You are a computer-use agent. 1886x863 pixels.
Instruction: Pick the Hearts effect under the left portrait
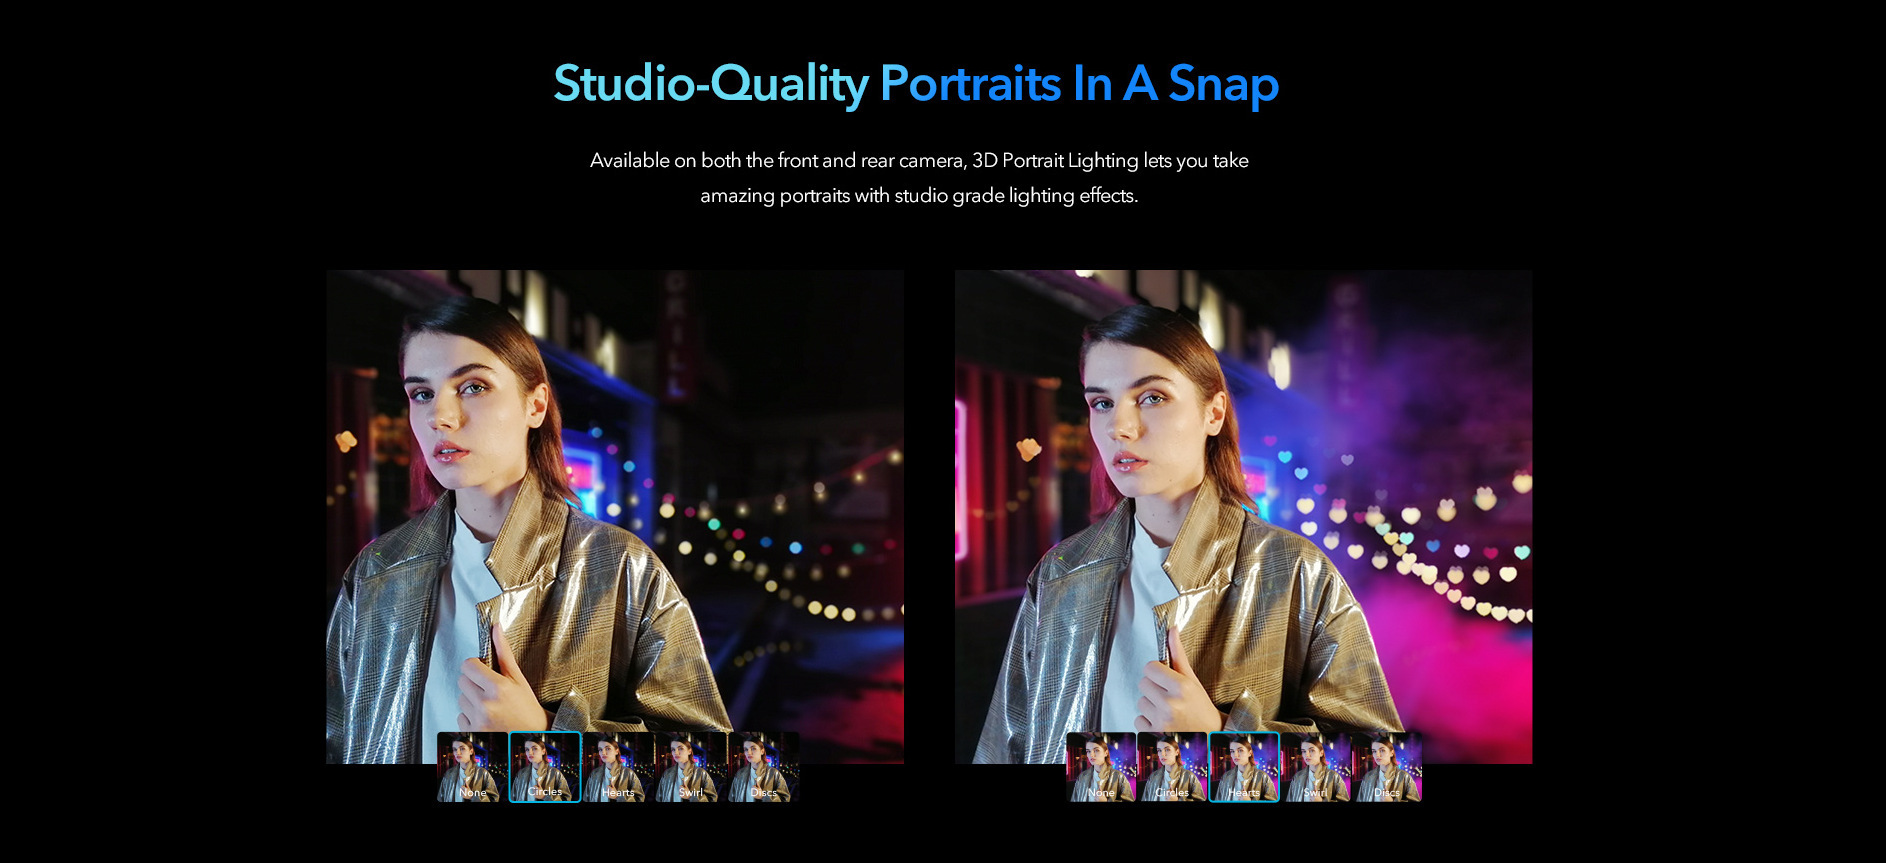click(x=618, y=767)
